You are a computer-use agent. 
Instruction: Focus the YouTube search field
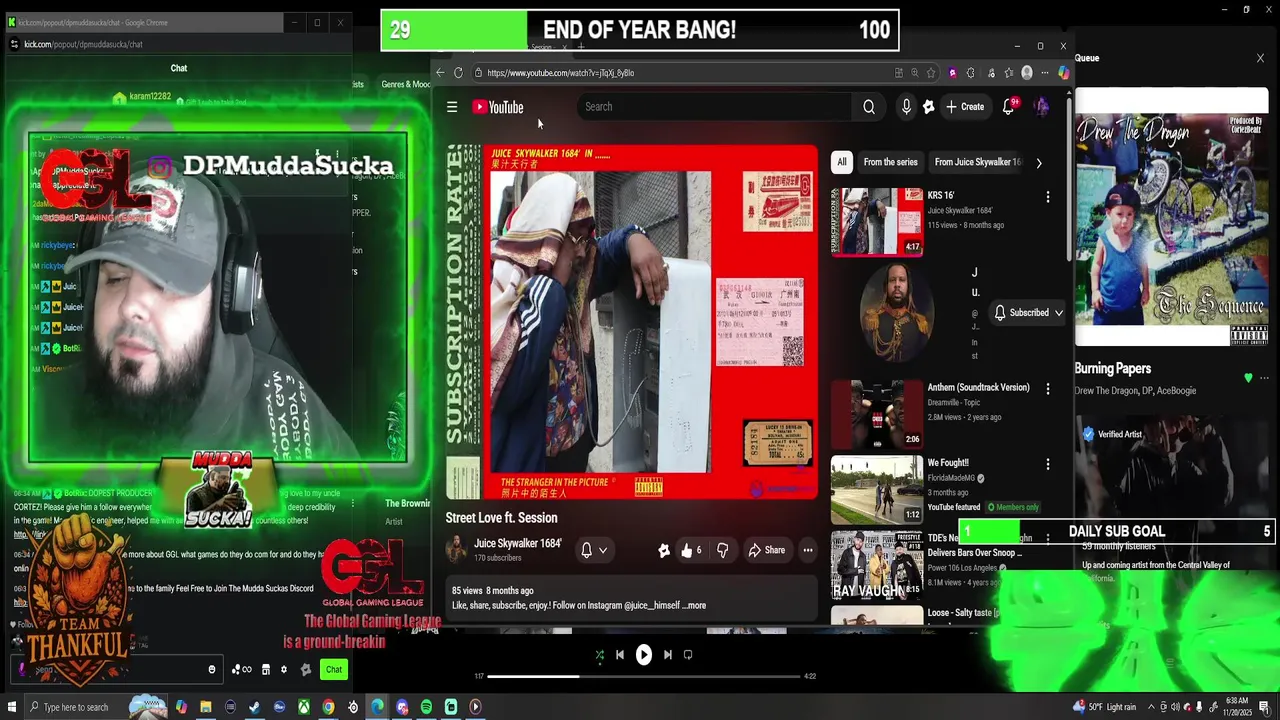pyautogui.click(x=715, y=107)
